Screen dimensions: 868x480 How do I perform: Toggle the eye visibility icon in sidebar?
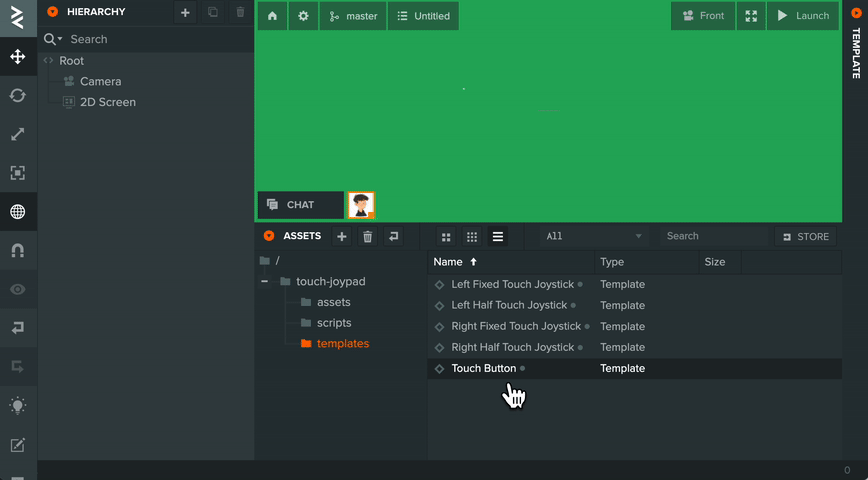click(x=18, y=289)
